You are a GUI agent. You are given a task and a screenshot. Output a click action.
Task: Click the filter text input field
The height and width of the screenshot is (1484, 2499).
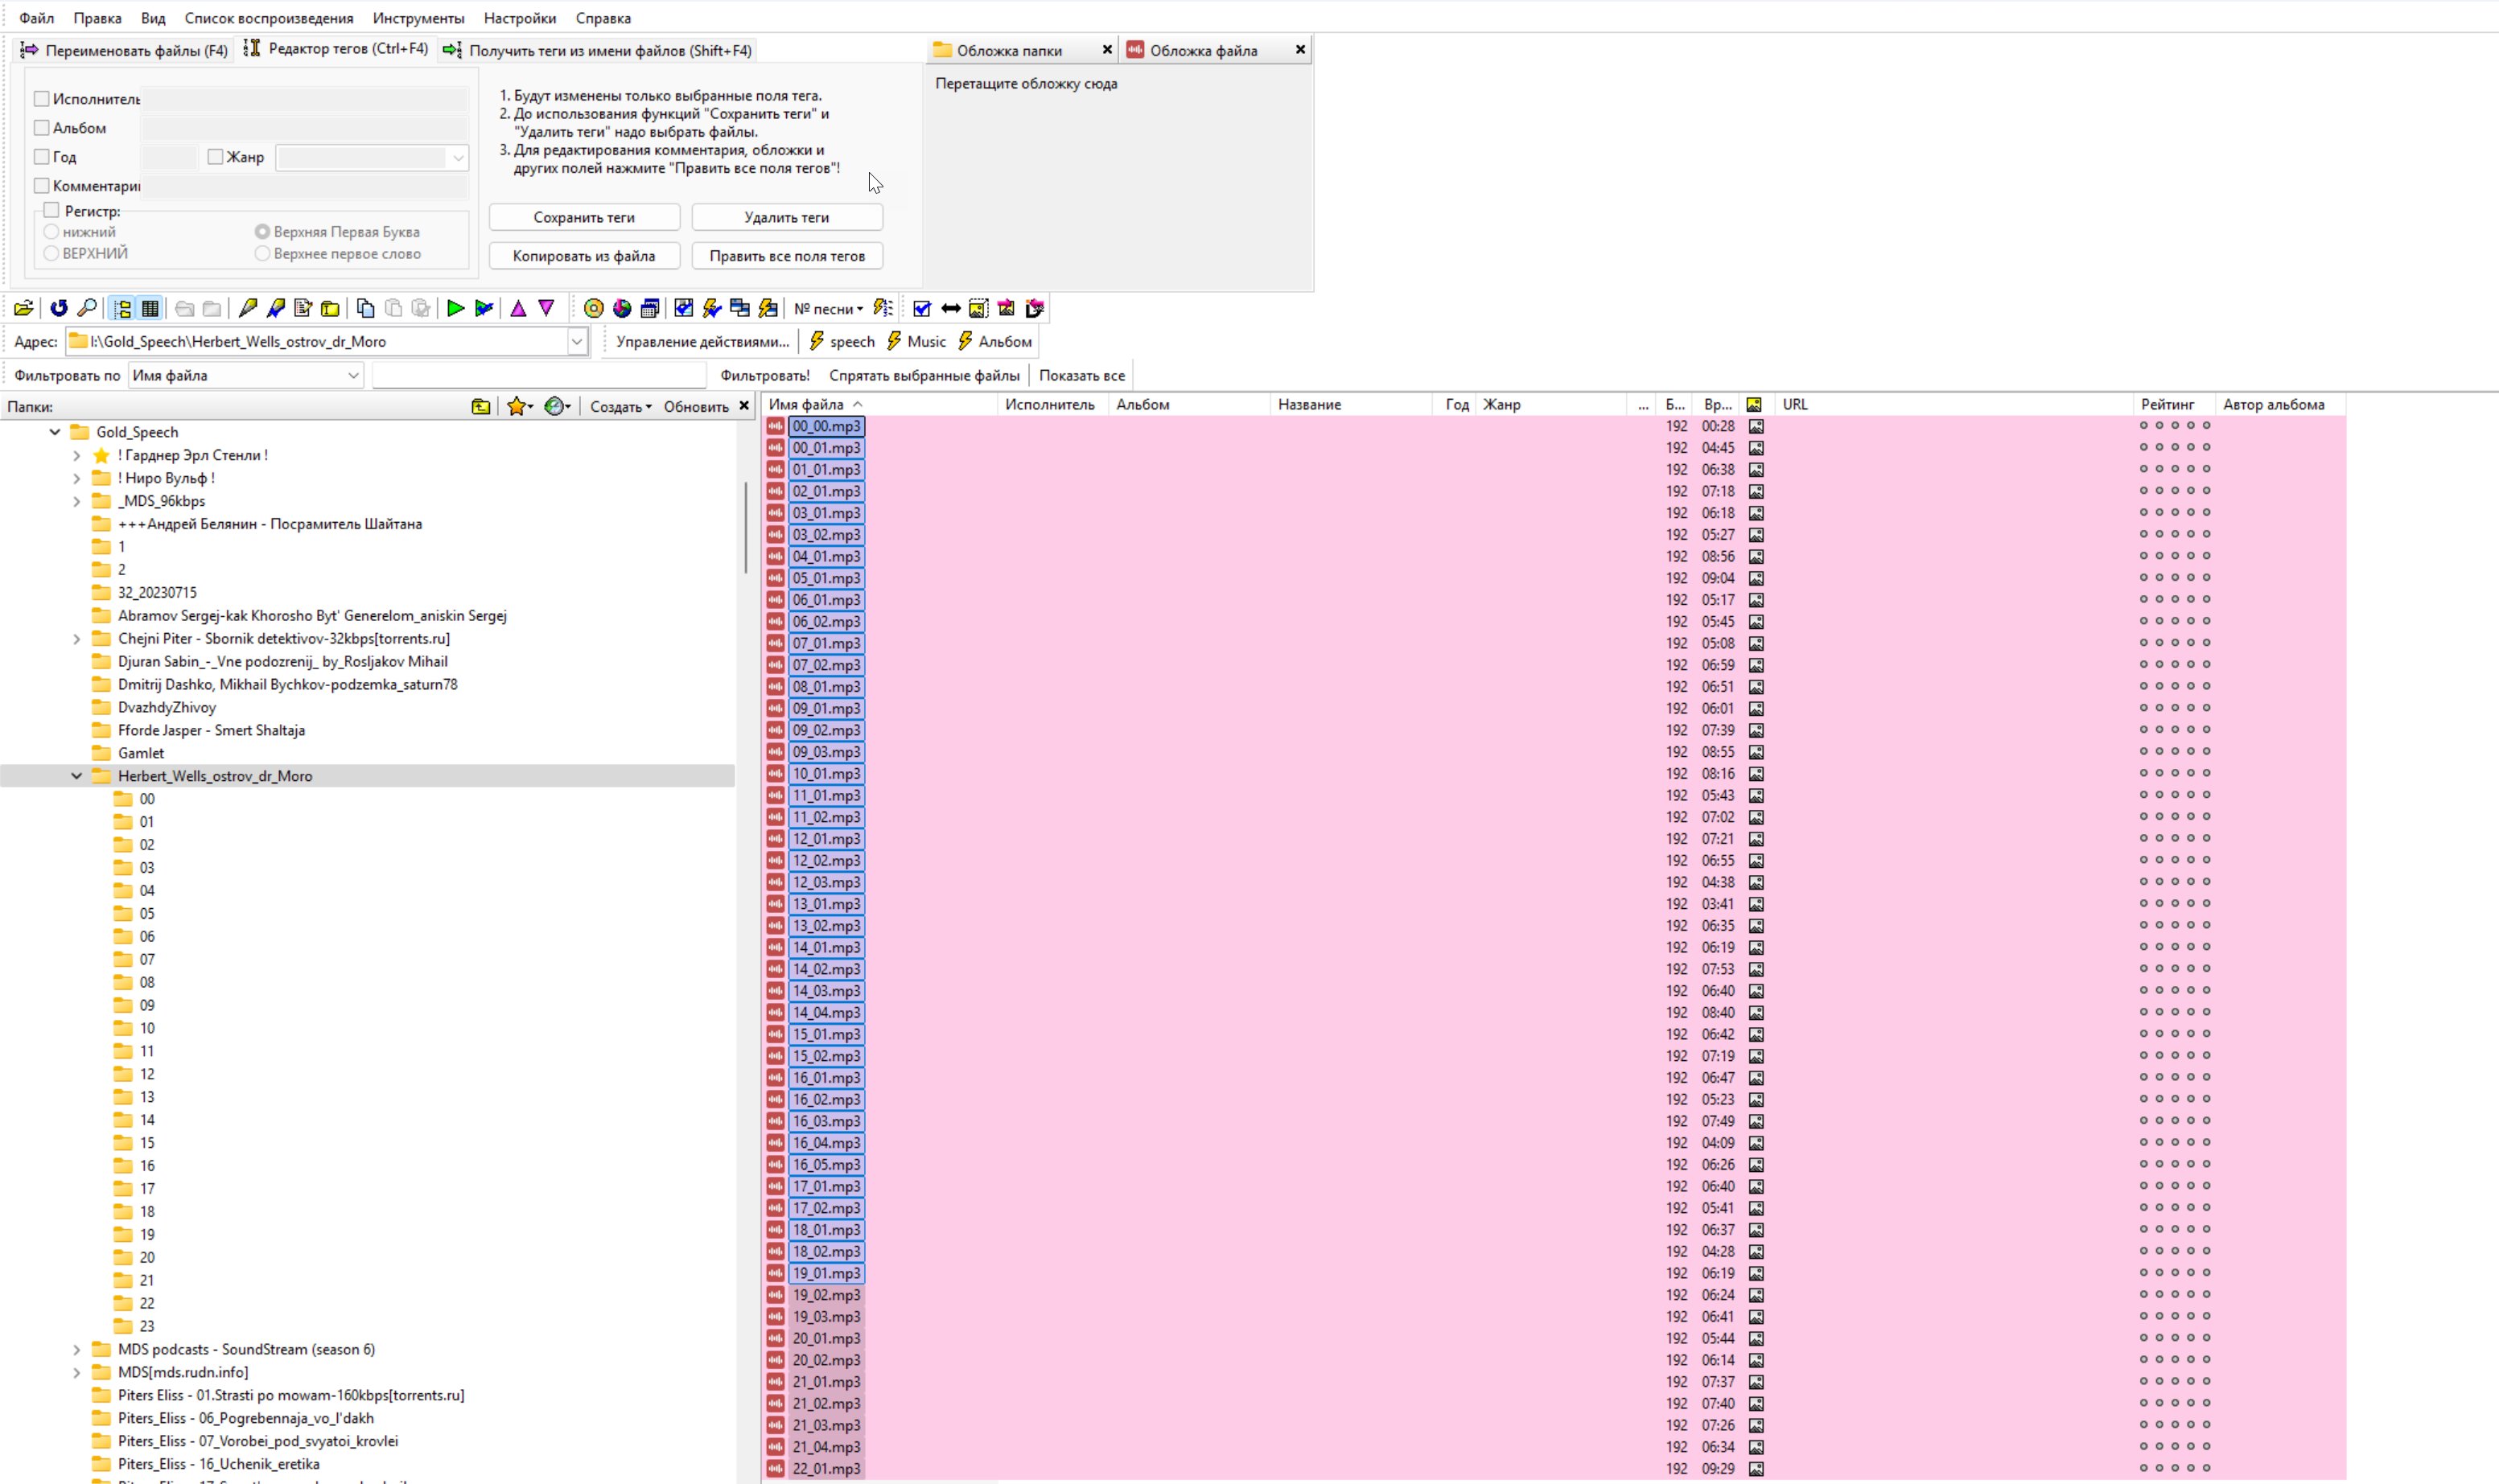(538, 375)
